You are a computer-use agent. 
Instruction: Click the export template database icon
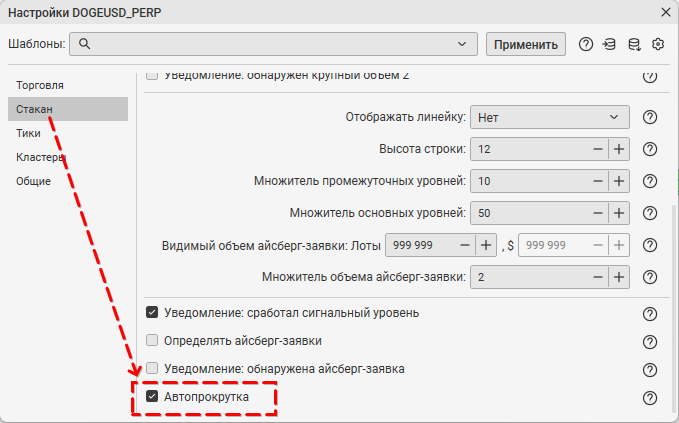click(x=634, y=44)
